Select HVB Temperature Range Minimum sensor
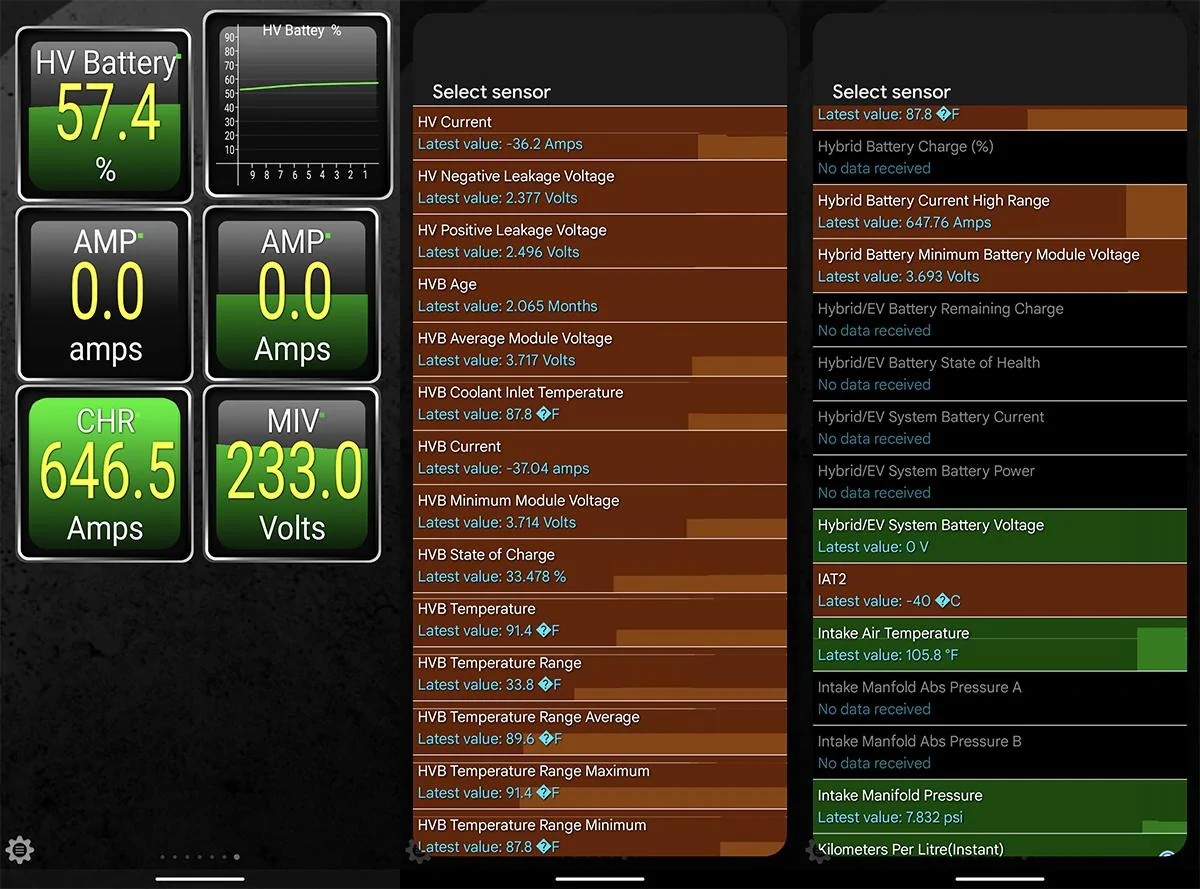Viewport: 1200px width, 889px height. click(x=600, y=834)
